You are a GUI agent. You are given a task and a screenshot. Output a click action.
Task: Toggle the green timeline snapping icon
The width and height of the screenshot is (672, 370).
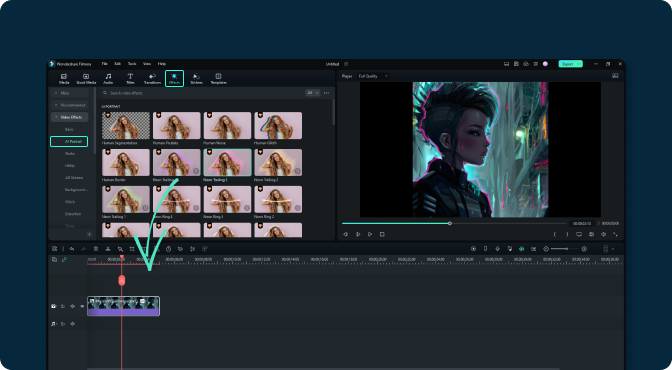point(522,249)
